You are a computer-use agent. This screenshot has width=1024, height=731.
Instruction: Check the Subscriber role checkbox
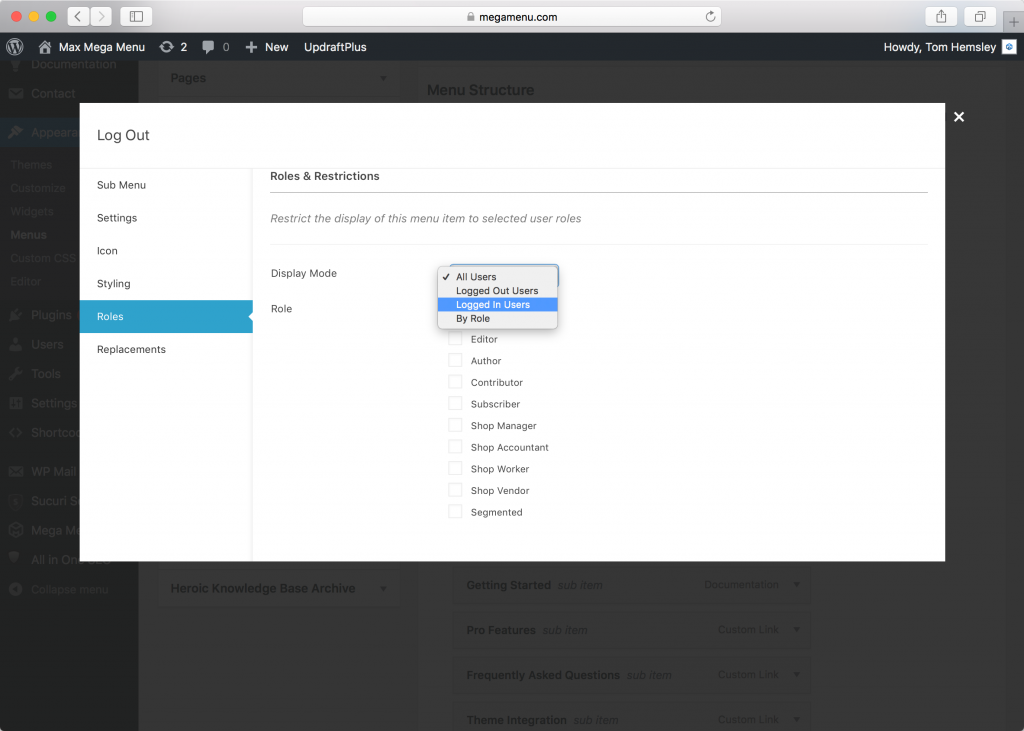click(x=453, y=403)
